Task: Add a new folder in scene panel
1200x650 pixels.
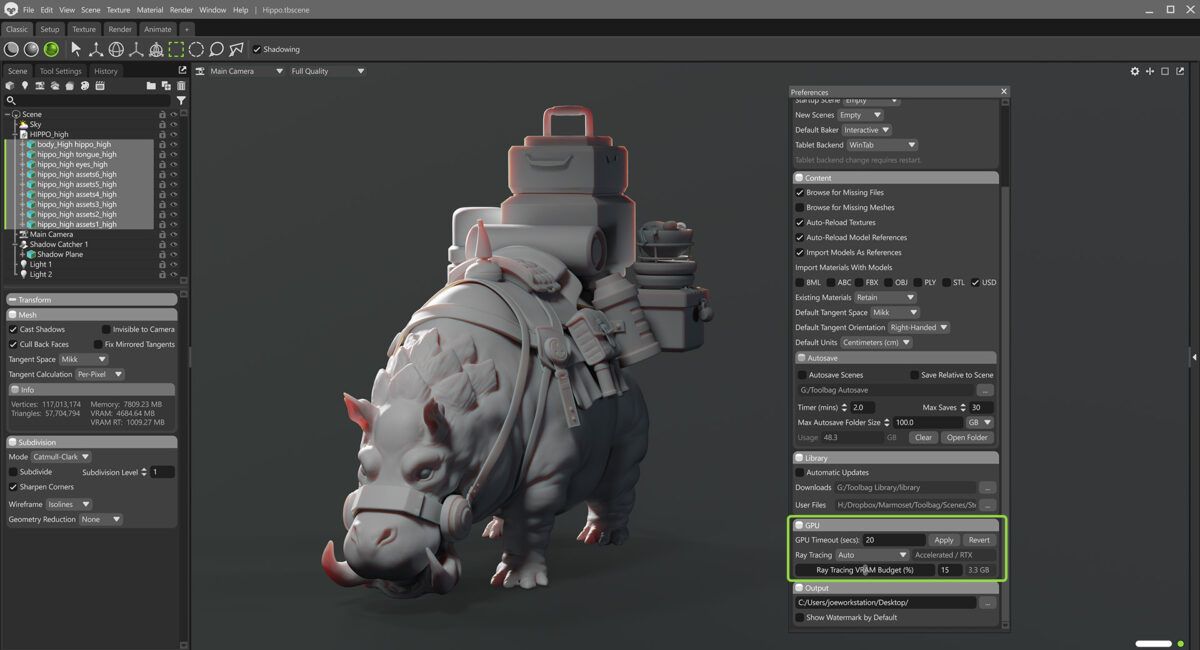Action: [x=152, y=86]
